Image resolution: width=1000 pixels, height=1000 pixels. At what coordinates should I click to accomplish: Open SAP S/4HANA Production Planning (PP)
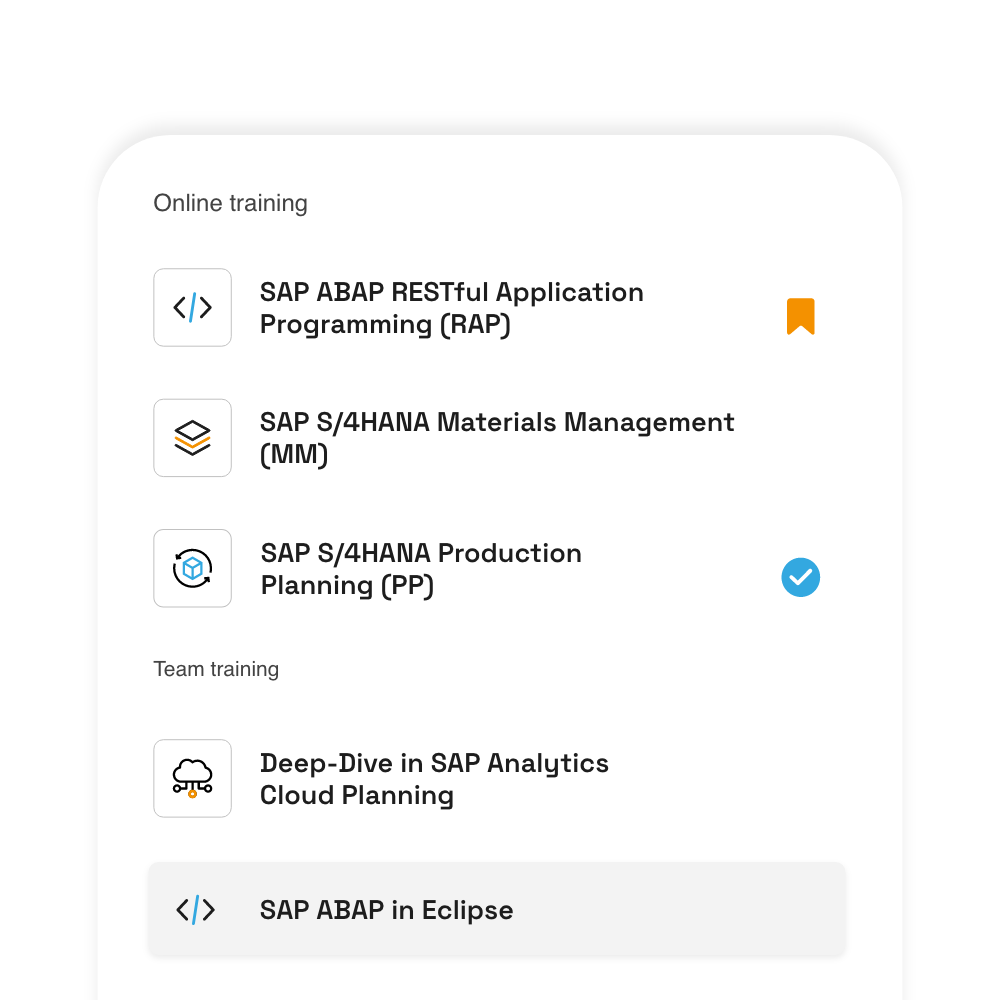pos(420,568)
